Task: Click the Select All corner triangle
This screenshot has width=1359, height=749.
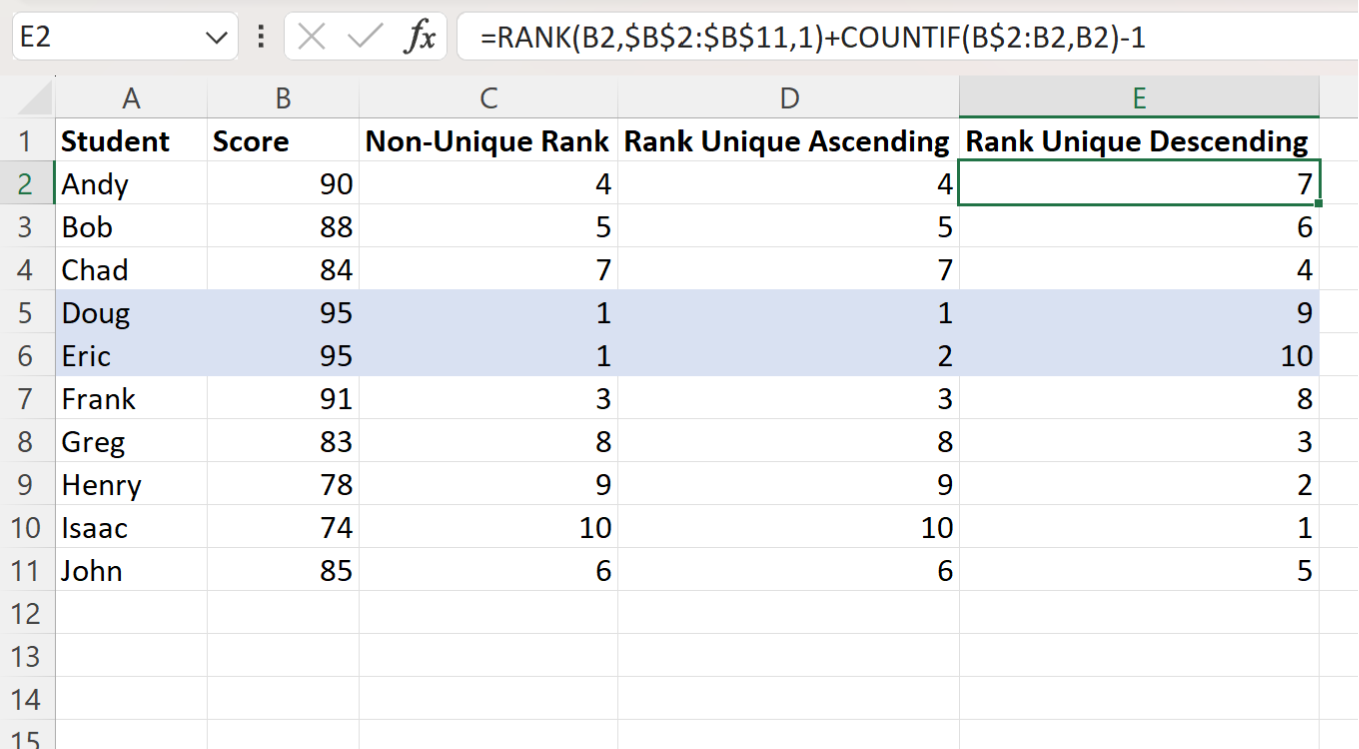Action: [x=34, y=98]
